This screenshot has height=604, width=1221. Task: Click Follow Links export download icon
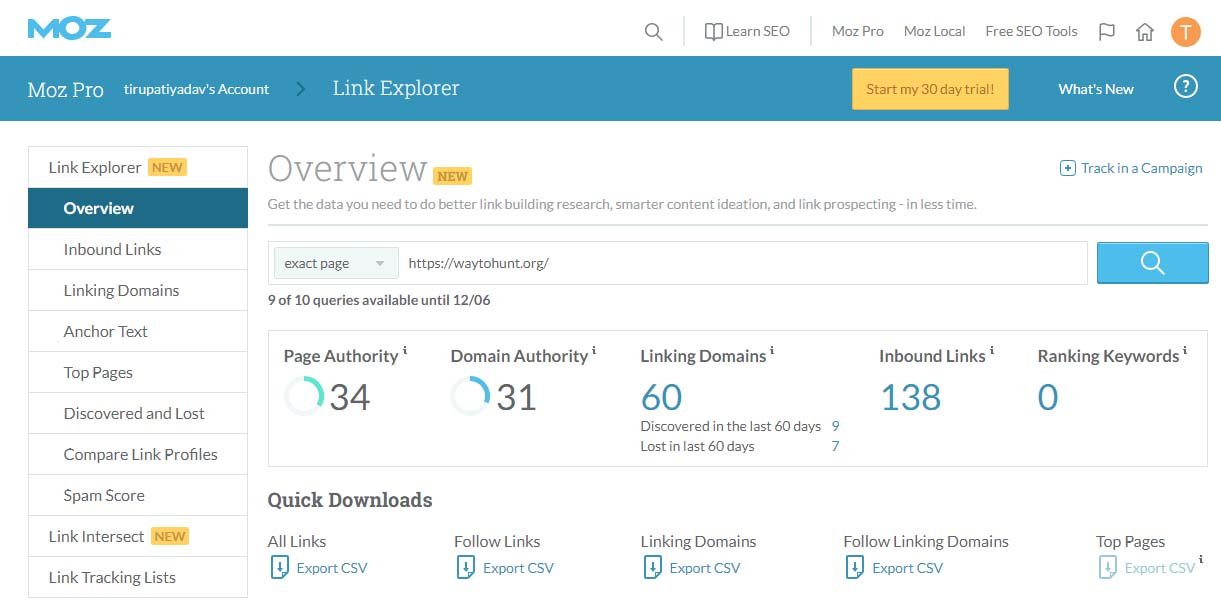(x=465, y=568)
